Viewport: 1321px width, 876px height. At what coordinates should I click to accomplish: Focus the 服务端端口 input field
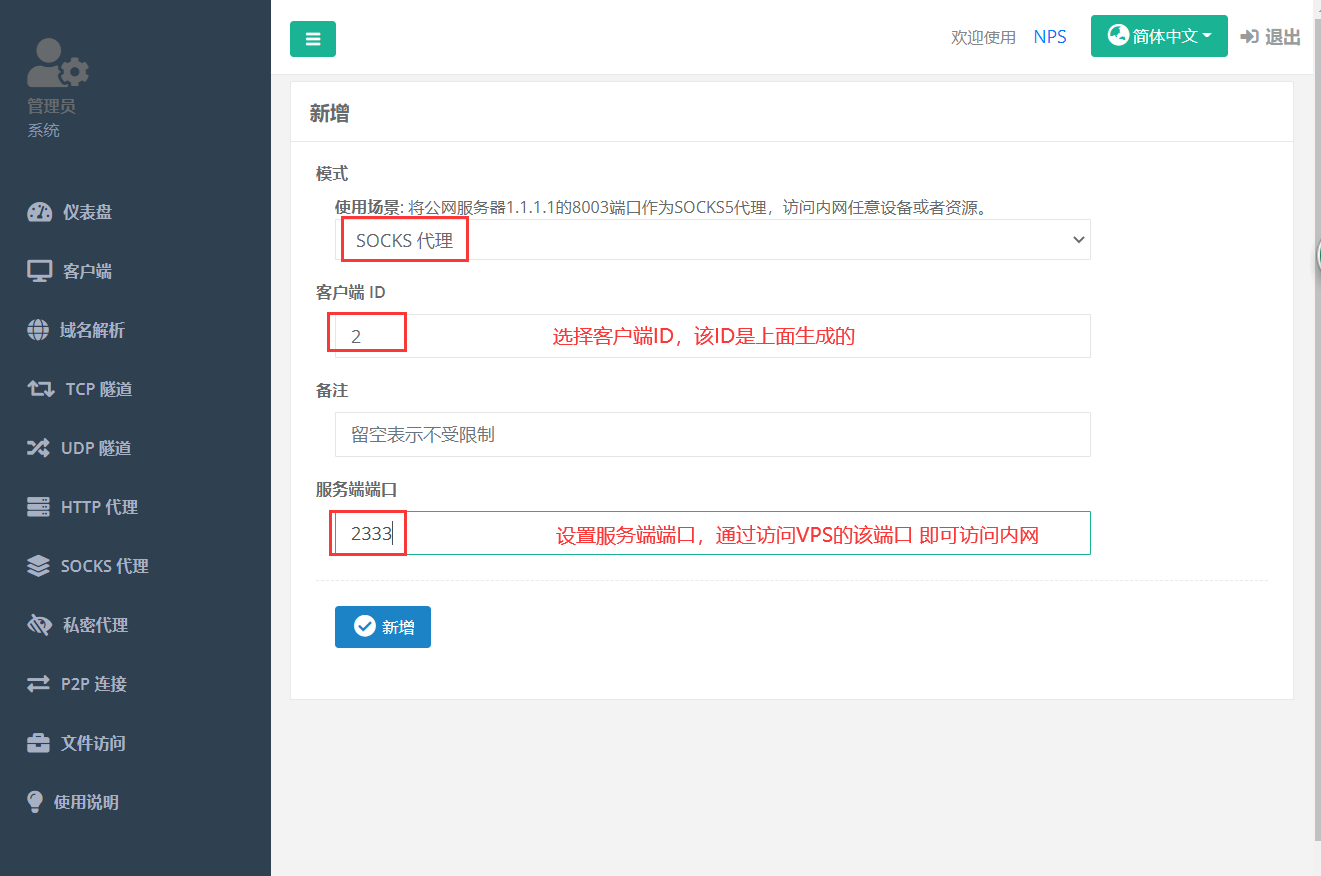pyautogui.click(x=712, y=533)
